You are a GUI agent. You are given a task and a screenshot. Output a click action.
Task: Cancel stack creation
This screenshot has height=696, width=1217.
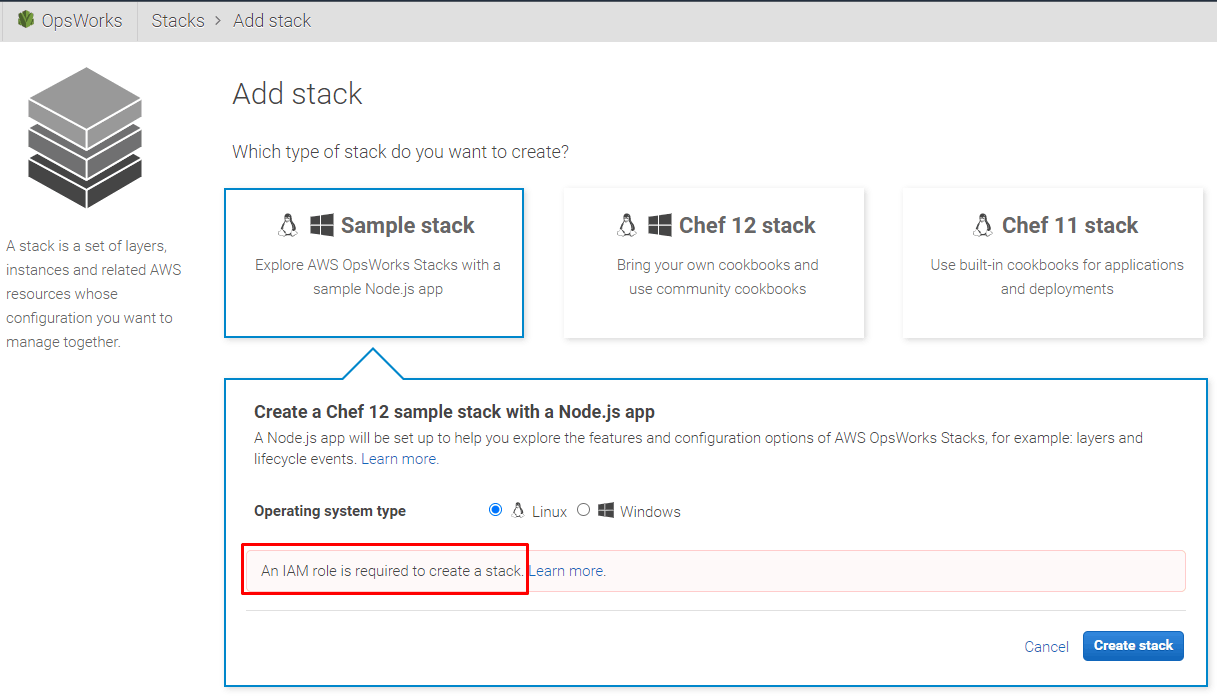pos(1047,647)
